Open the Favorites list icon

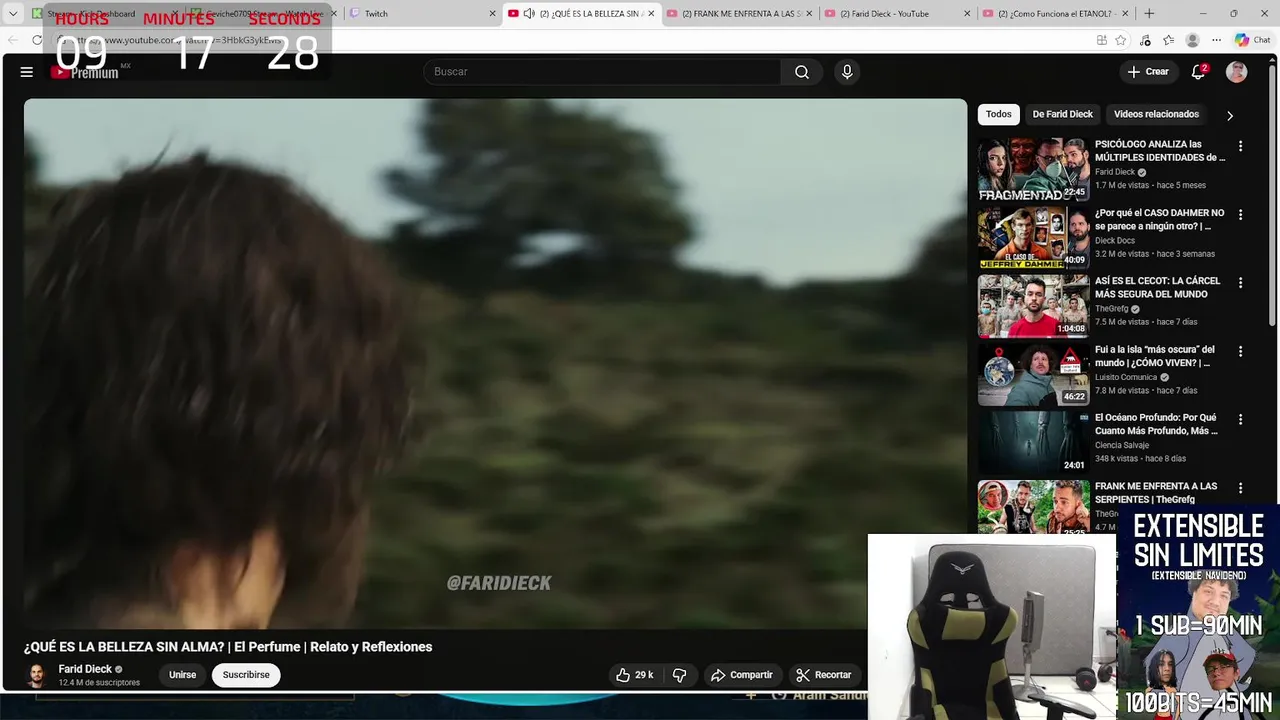[x=1168, y=40]
